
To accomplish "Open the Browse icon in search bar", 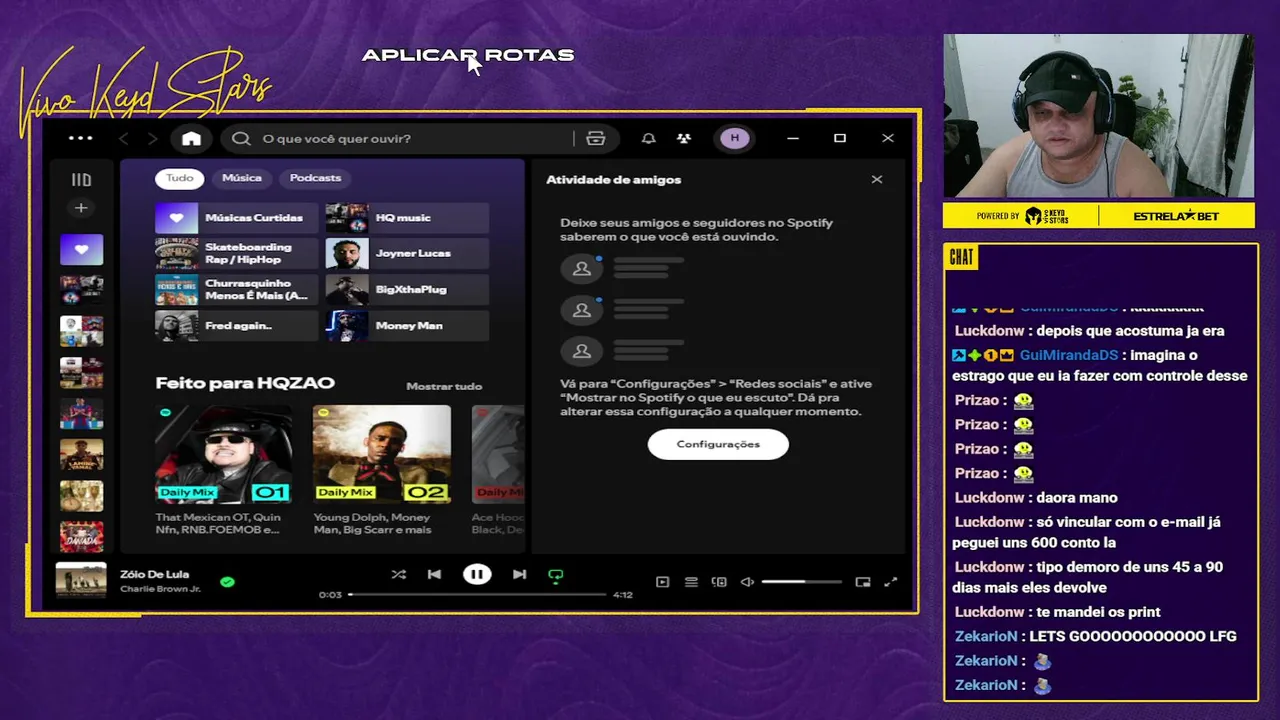I will [596, 138].
